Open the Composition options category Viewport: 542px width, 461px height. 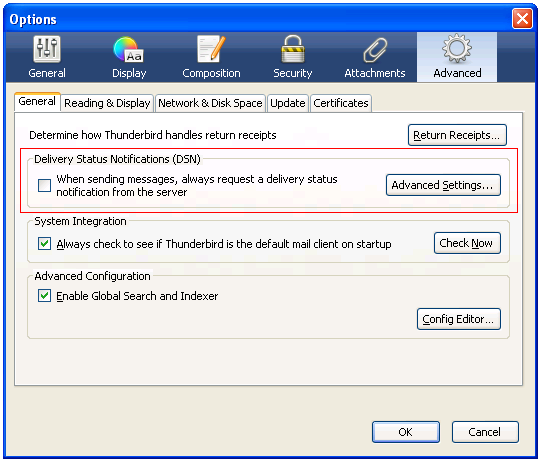coord(211,57)
